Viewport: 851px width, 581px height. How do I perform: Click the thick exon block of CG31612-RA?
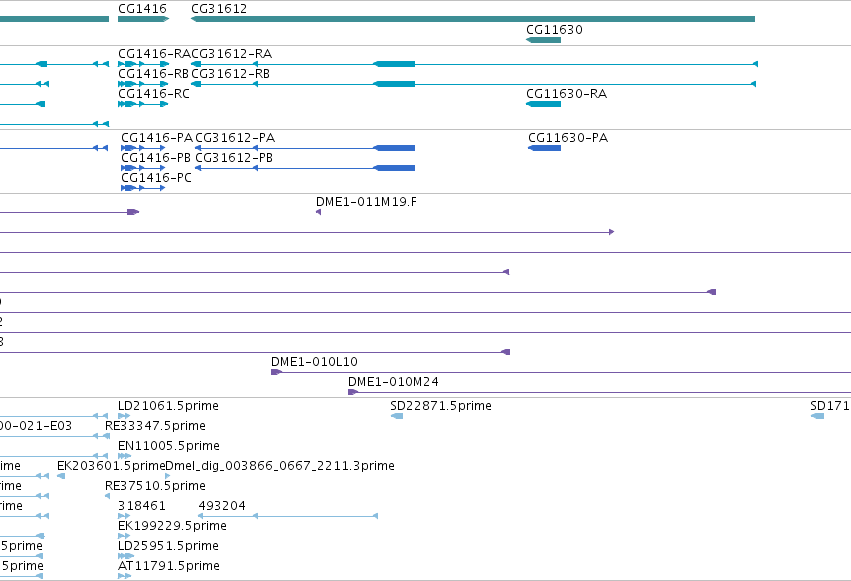[x=395, y=64]
